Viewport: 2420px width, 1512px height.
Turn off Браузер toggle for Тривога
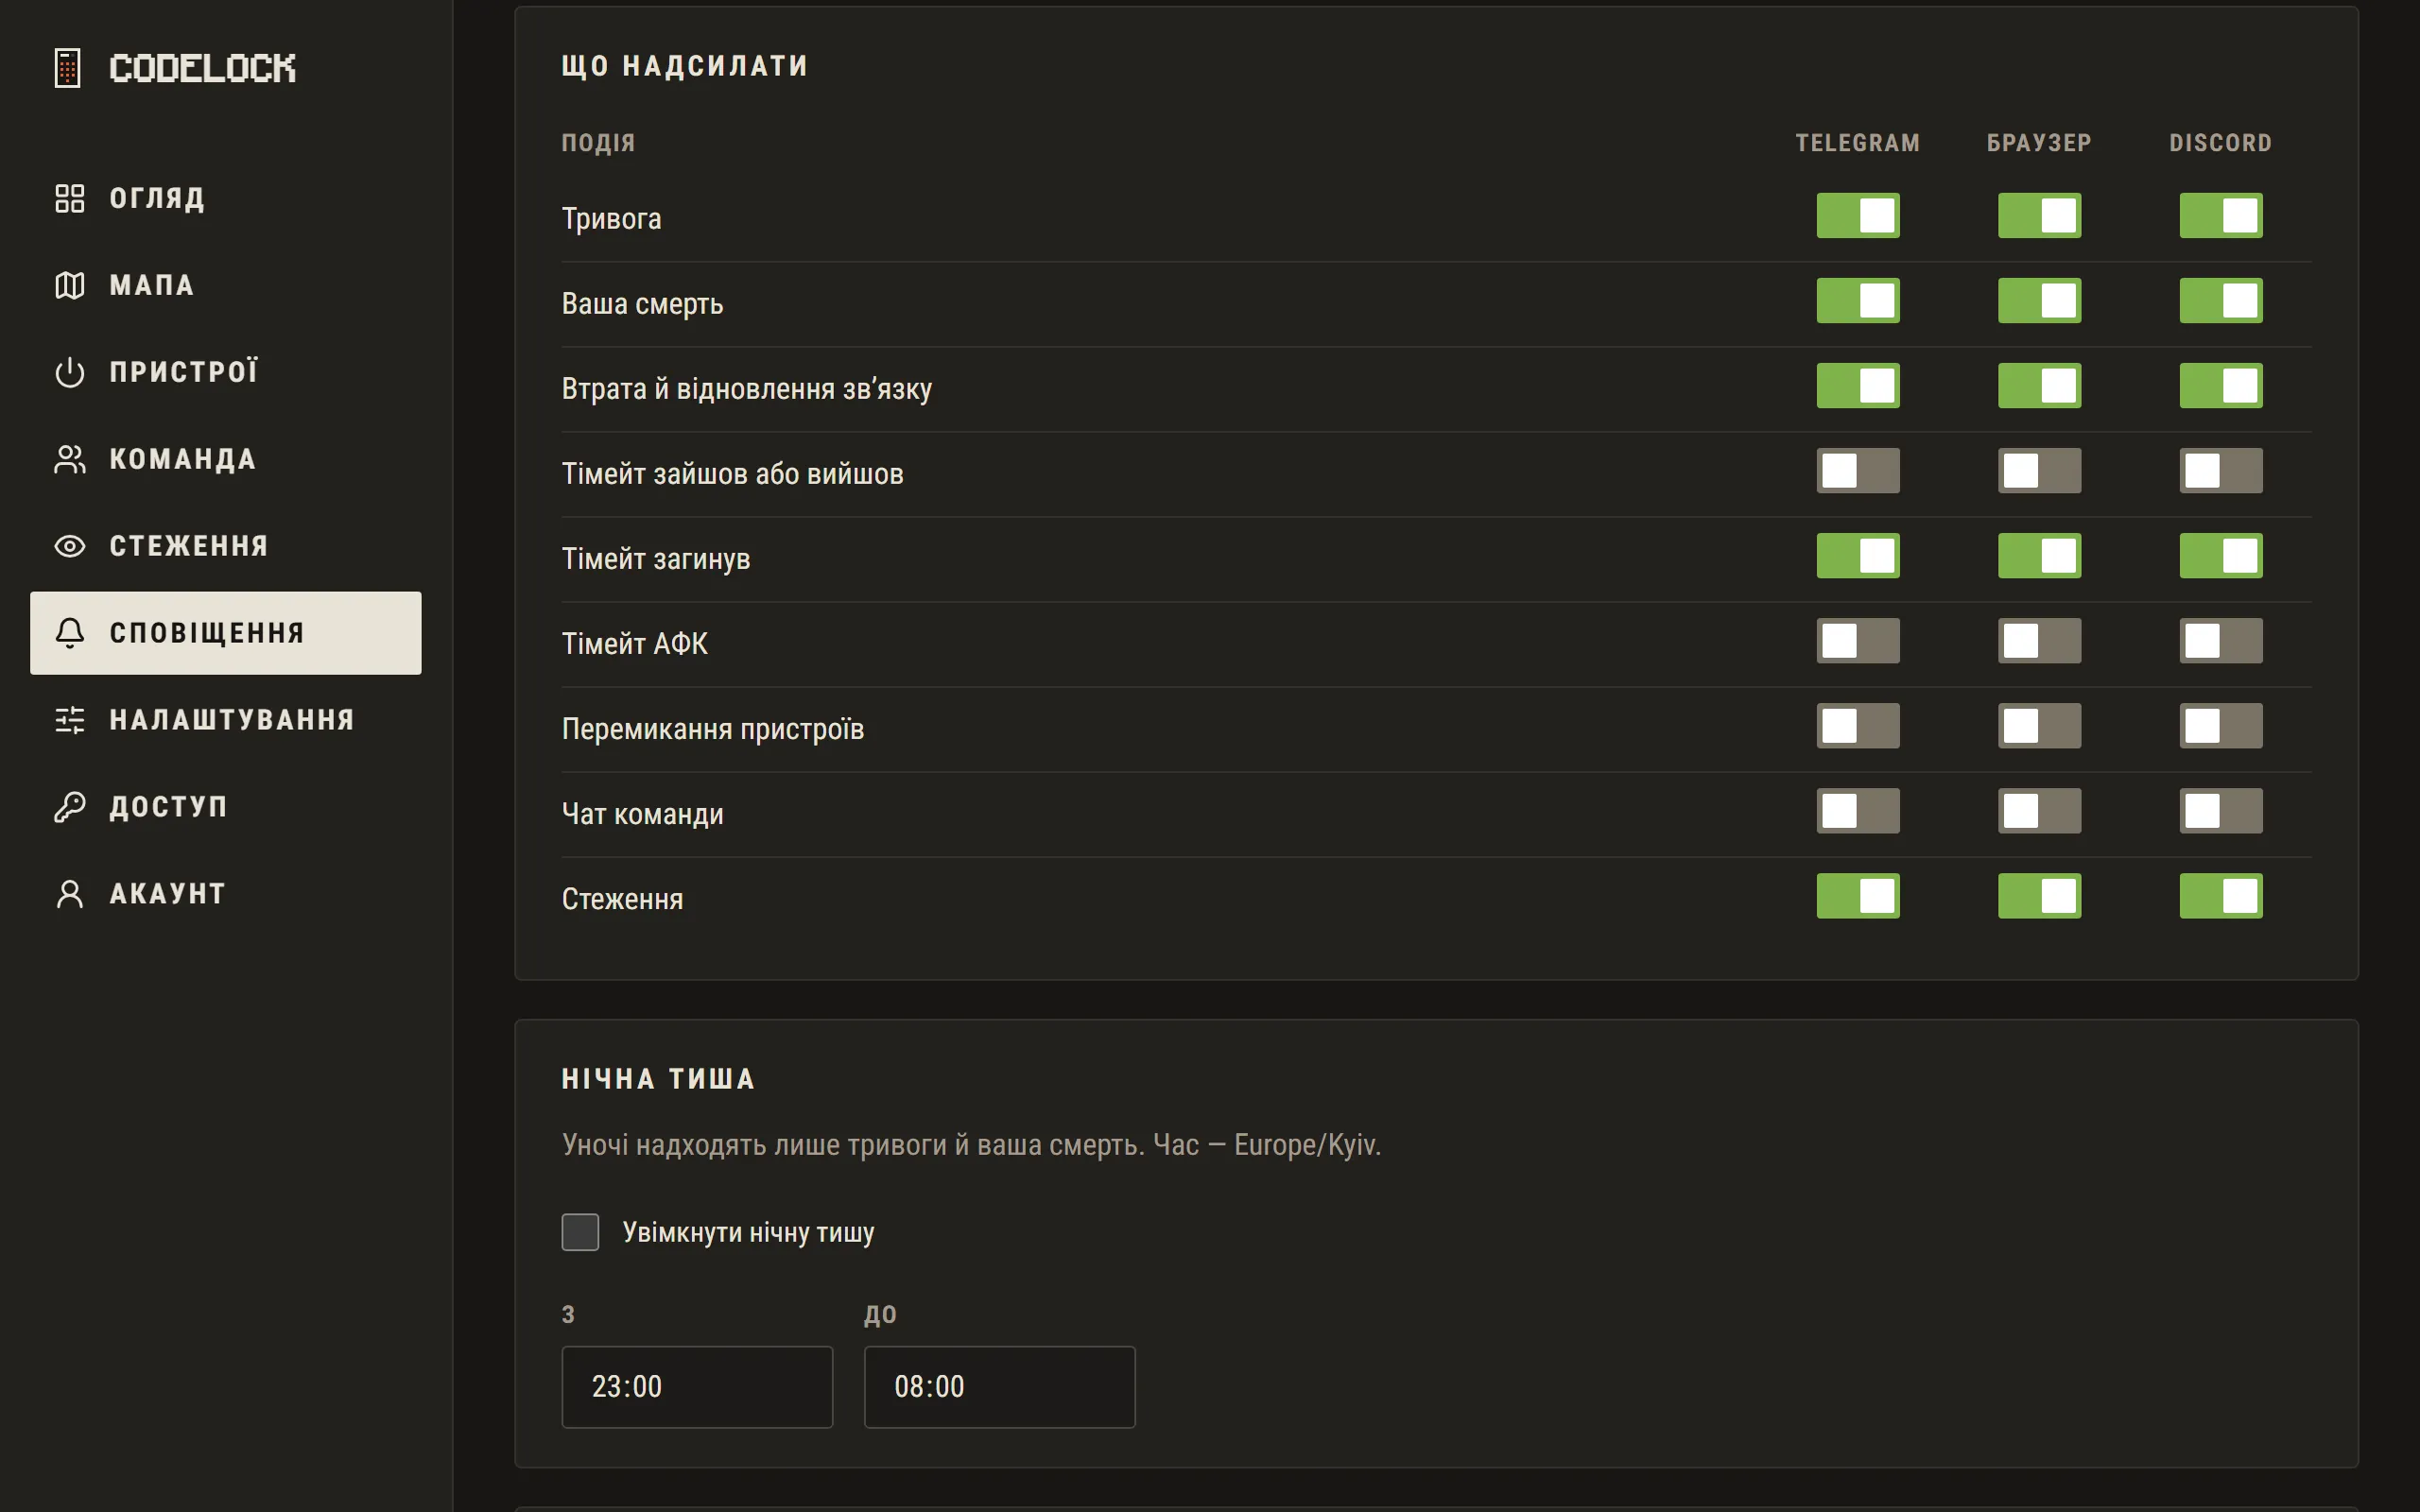click(2039, 215)
